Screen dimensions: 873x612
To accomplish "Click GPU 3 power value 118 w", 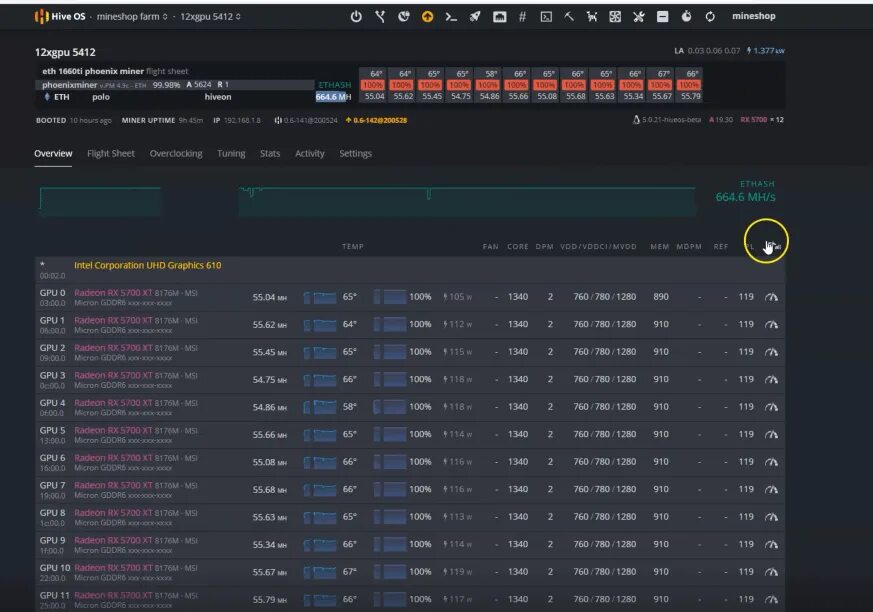I will [458, 379].
